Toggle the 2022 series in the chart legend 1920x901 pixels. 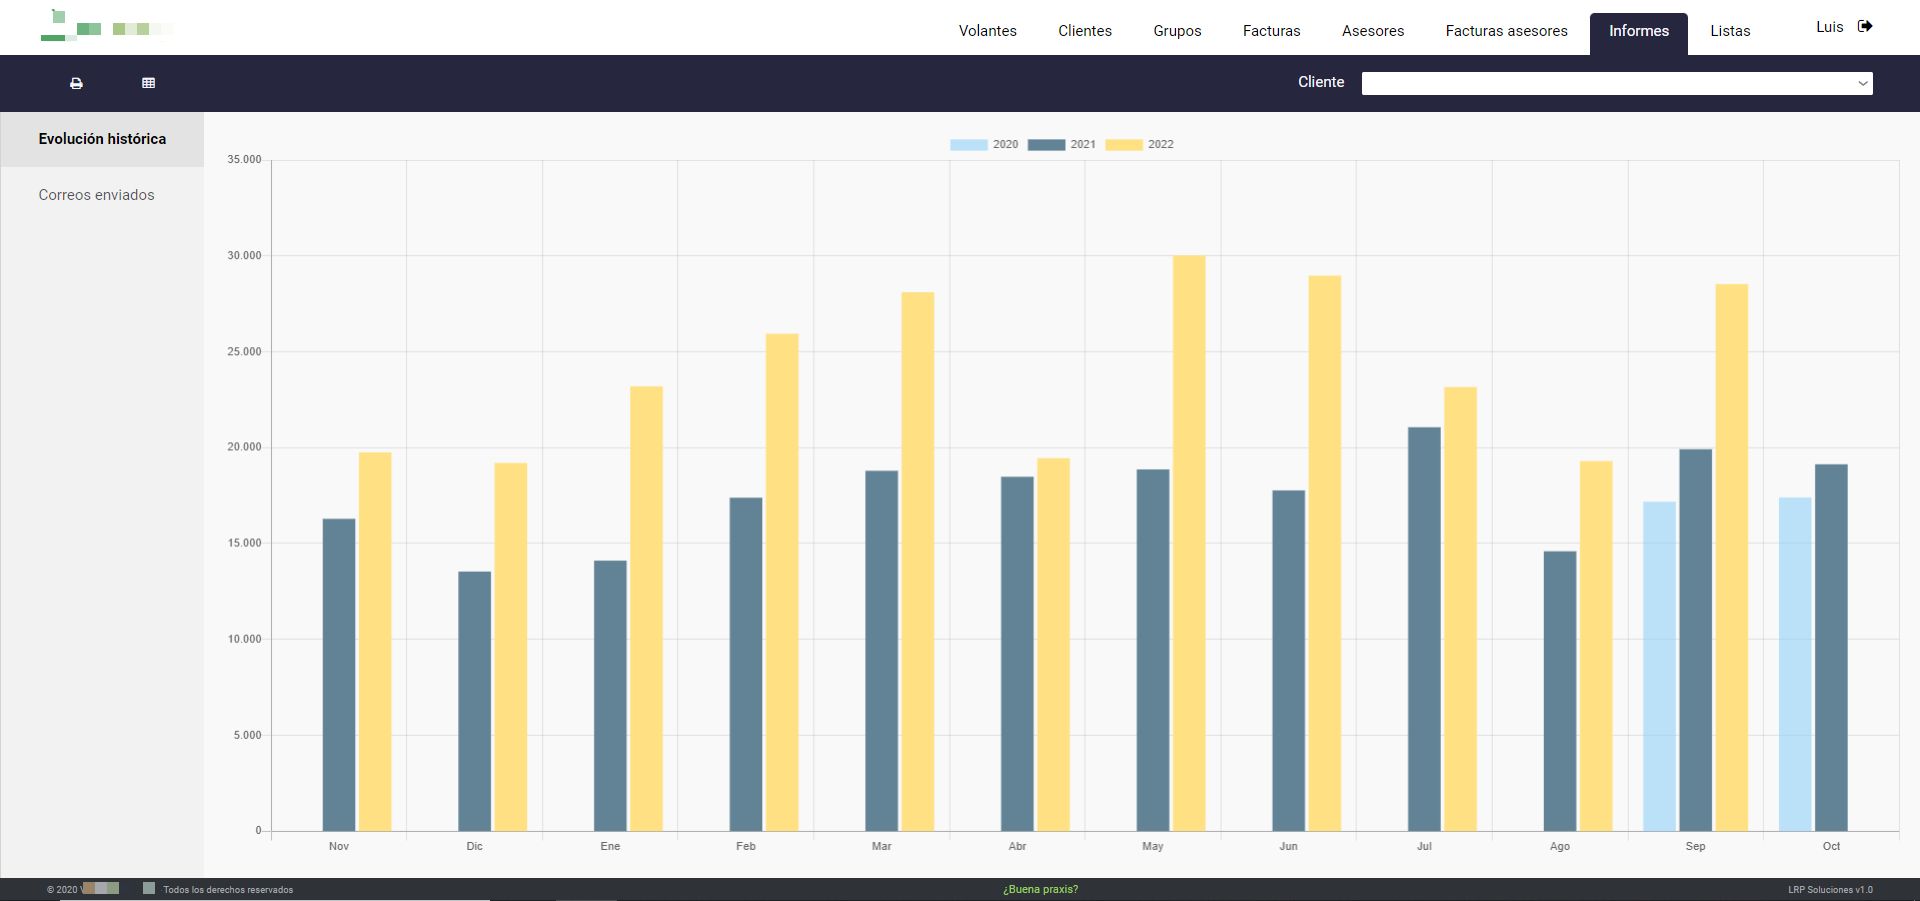[1139, 145]
